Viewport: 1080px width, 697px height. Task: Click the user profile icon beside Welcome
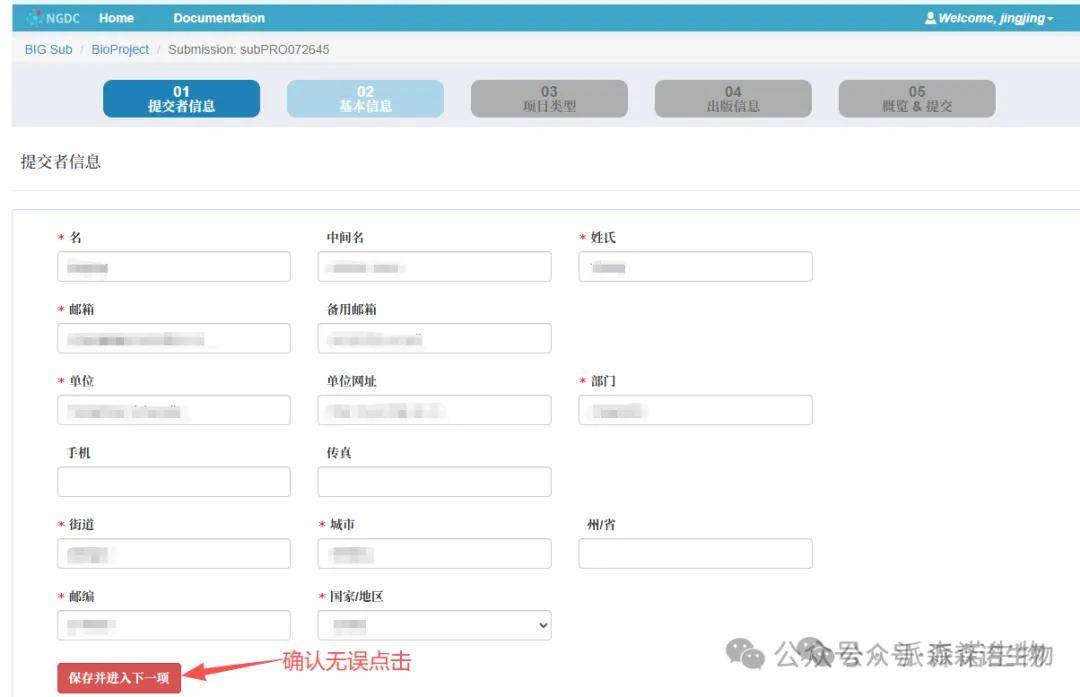click(x=930, y=18)
